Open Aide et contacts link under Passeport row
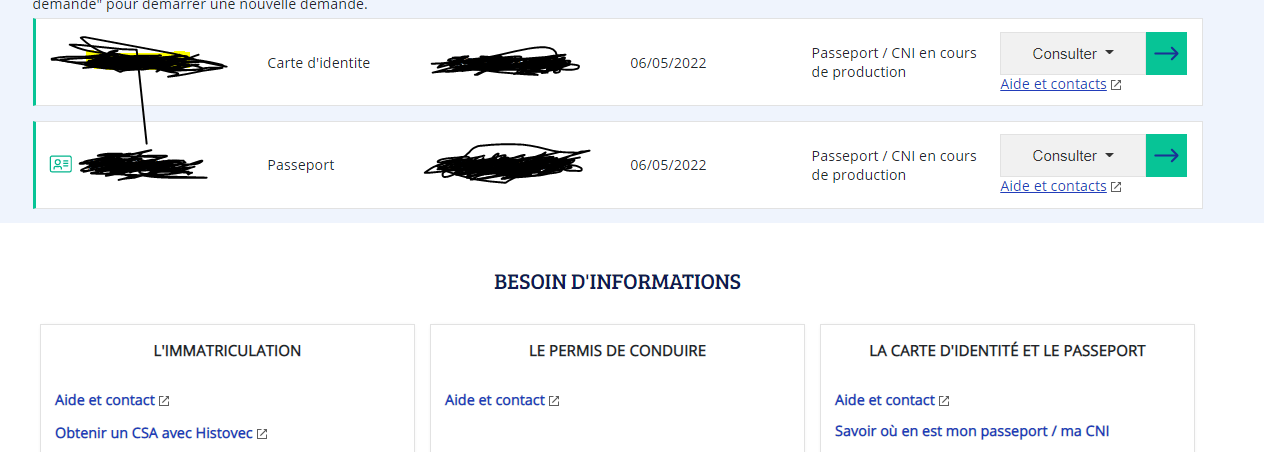The height and width of the screenshot is (452, 1270). click(1053, 186)
